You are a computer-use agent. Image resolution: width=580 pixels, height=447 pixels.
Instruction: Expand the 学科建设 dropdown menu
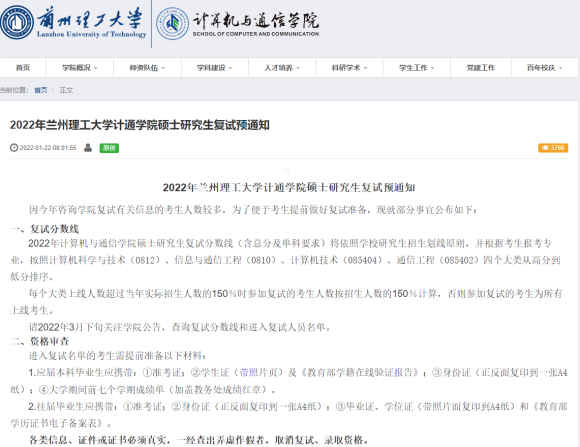[x=215, y=68]
